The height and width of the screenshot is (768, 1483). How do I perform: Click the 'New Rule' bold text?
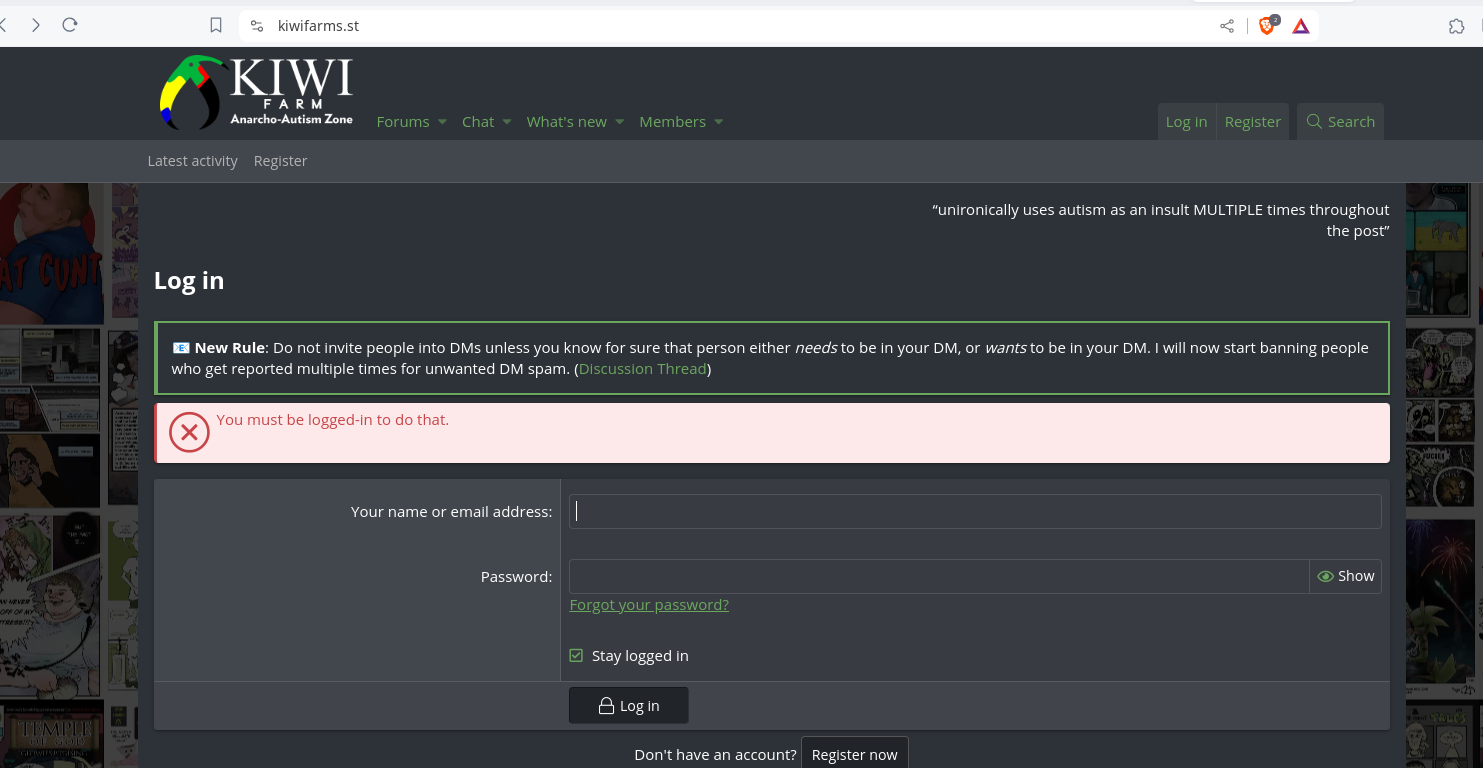point(230,348)
